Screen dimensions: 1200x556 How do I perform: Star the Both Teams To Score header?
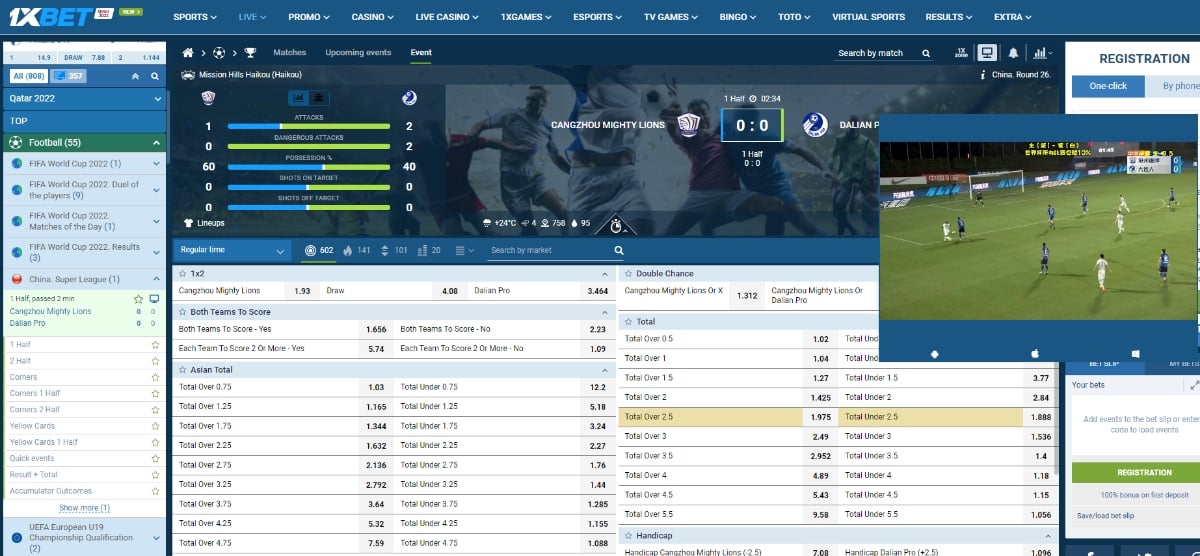click(x=182, y=312)
